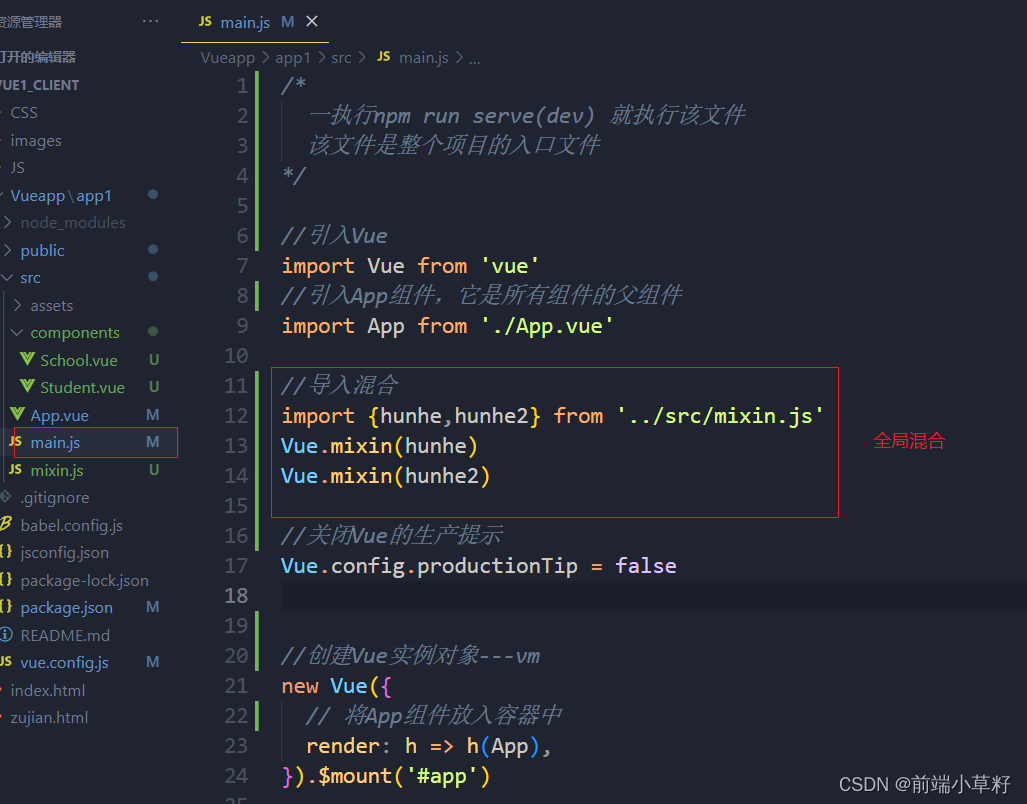The image size is (1027, 804).
Task: Select package.json in the explorer
Action: pyautogui.click(x=66, y=607)
